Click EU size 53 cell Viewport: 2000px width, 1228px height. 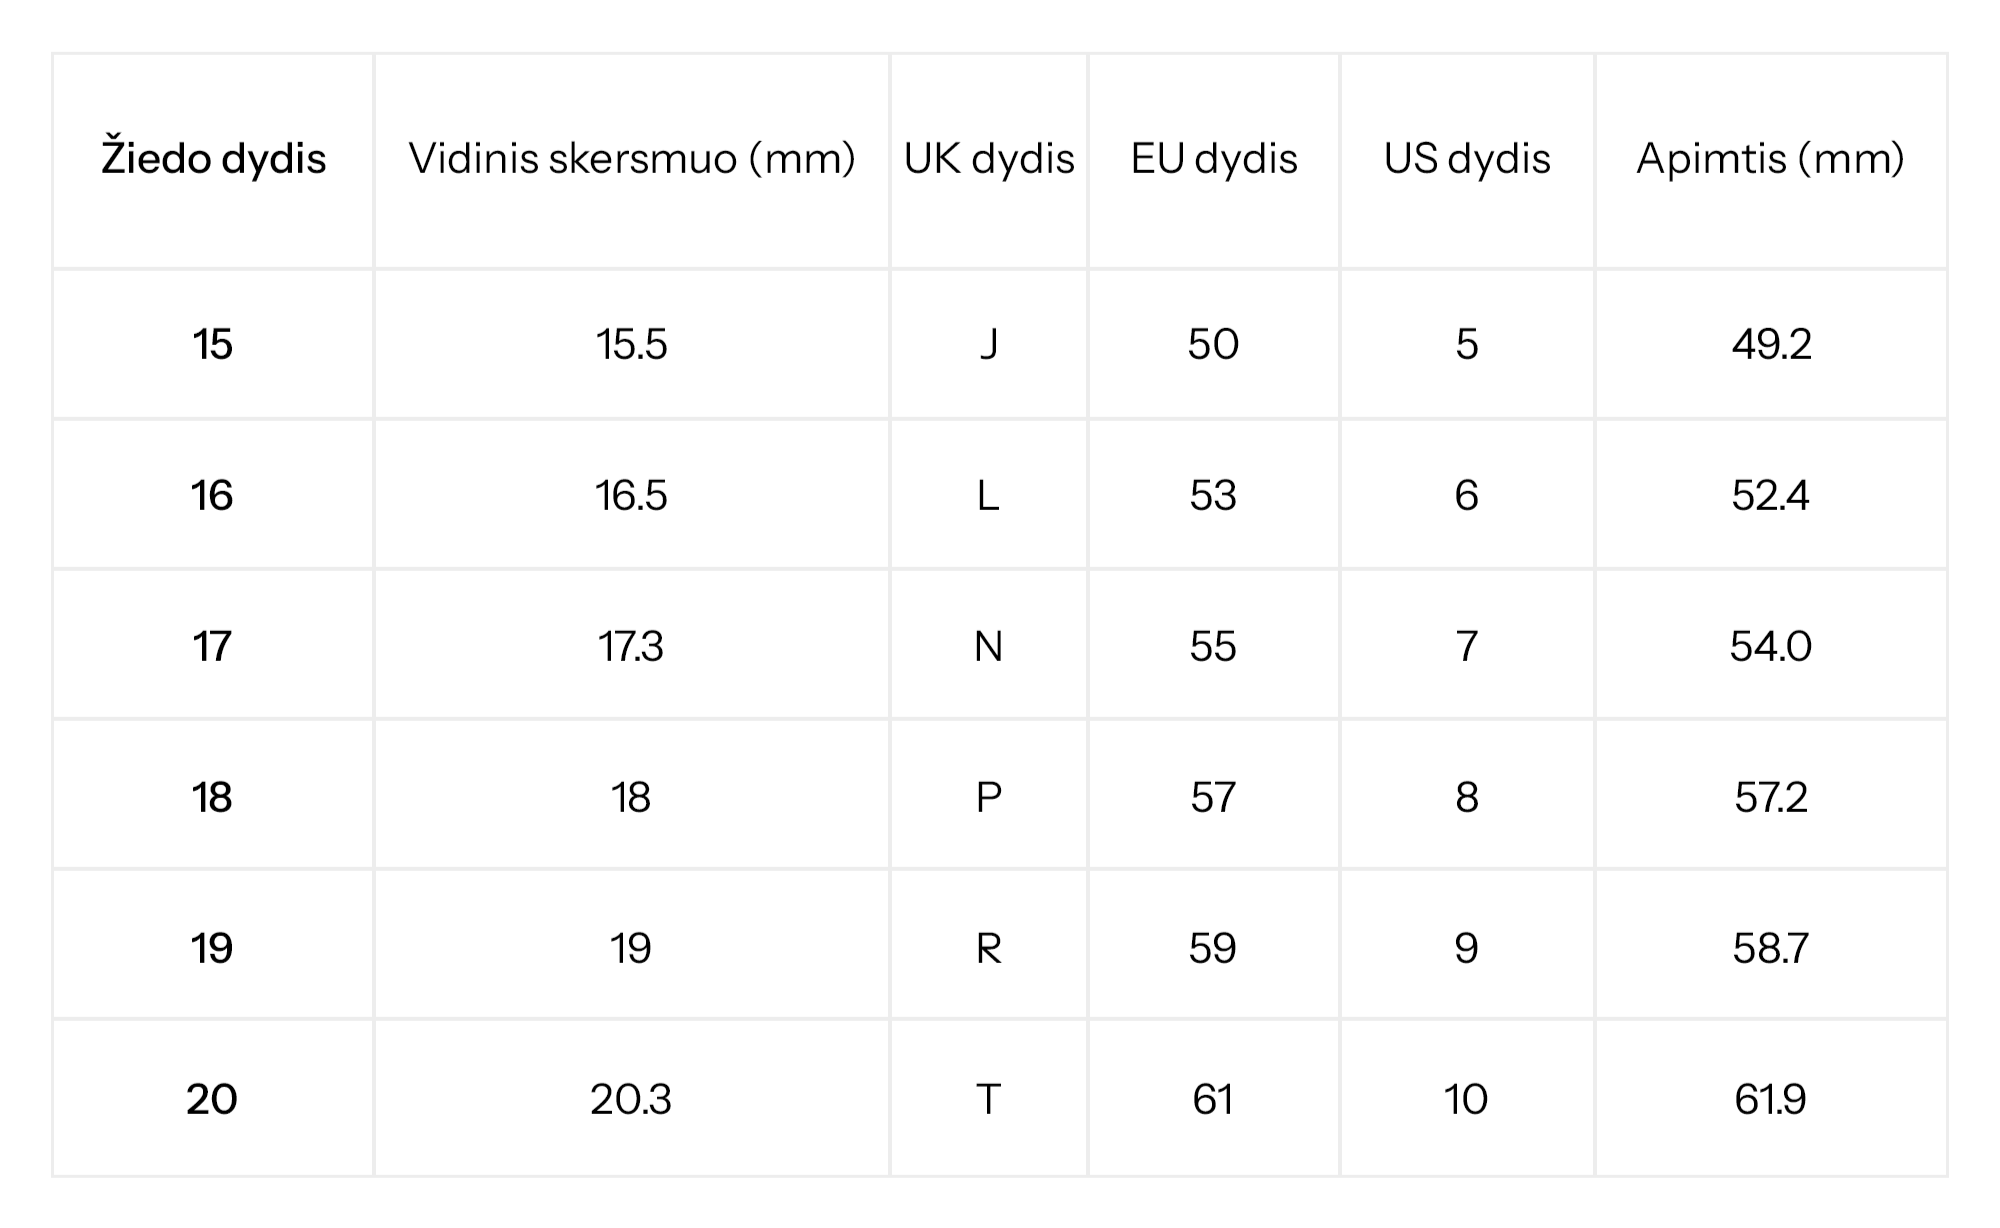[1213, 496]
